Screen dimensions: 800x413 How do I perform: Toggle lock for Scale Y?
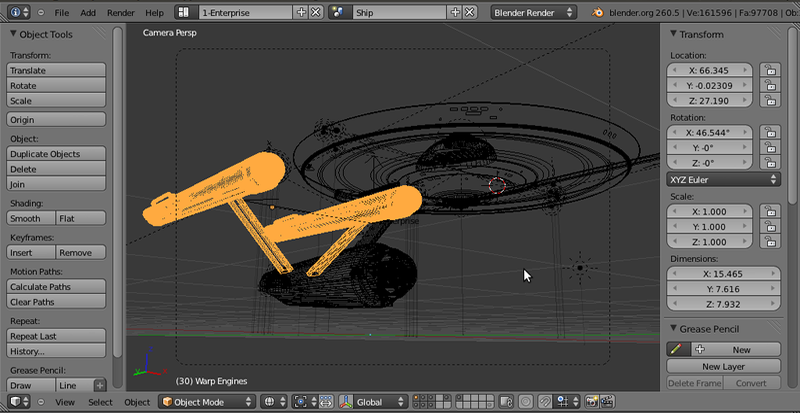(x=770, y=227)
